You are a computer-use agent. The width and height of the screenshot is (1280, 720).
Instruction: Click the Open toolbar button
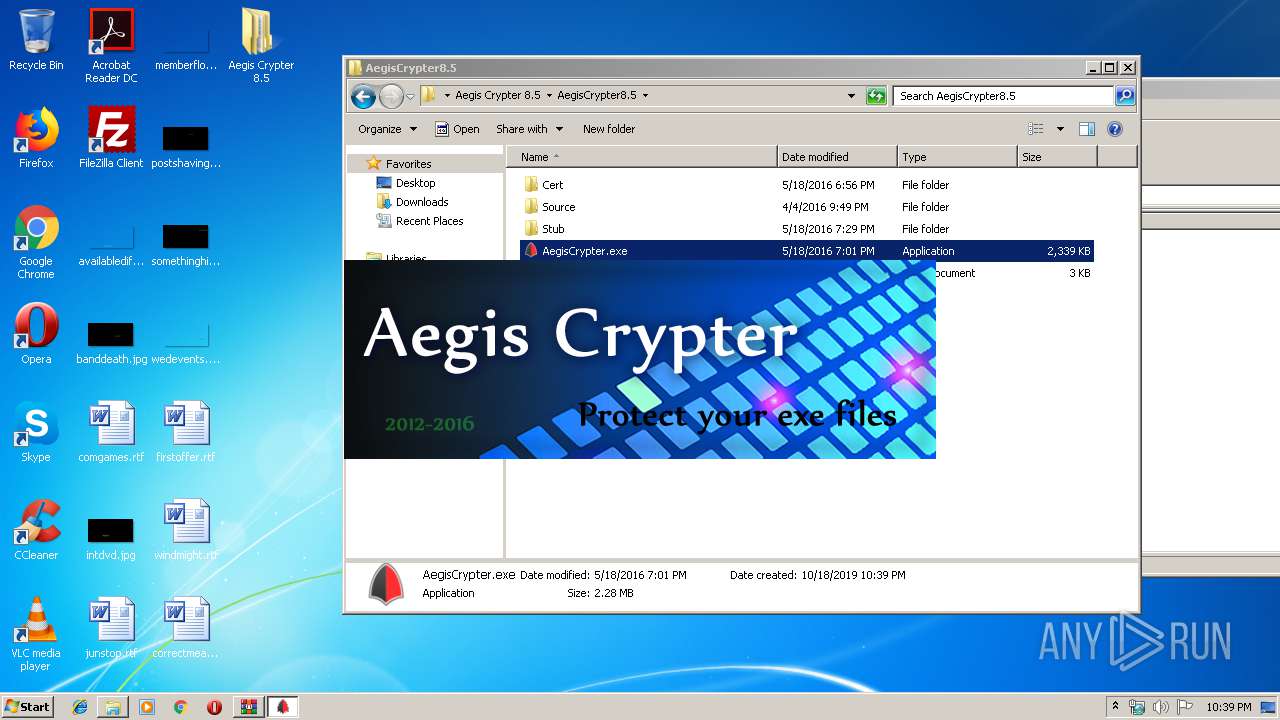click(x=457, y=129)
